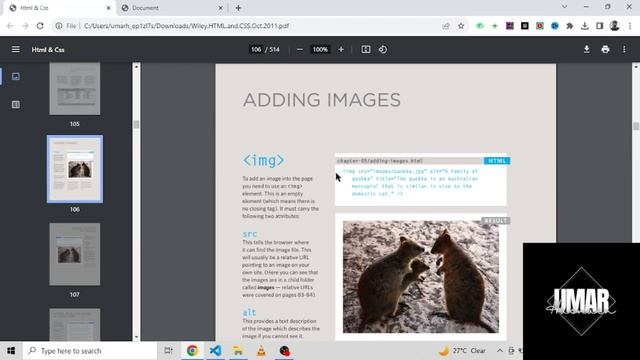Toggle the browser side panel icon
640x360 pixels.
600,26
